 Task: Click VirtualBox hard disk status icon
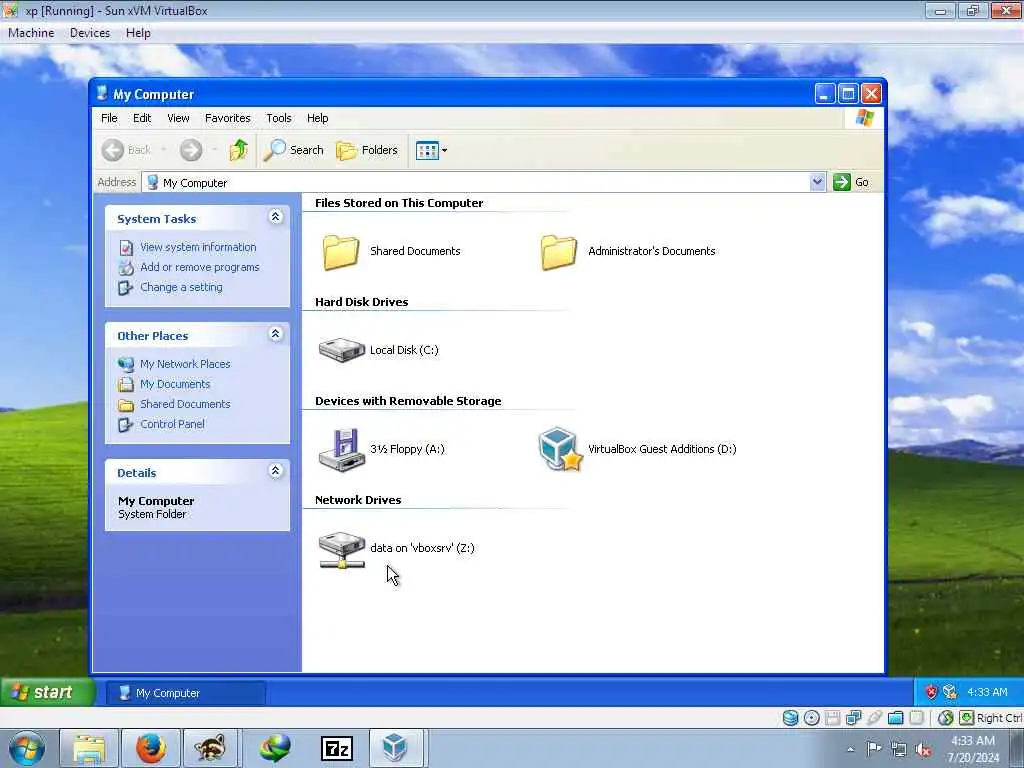(x=790, y=718)
